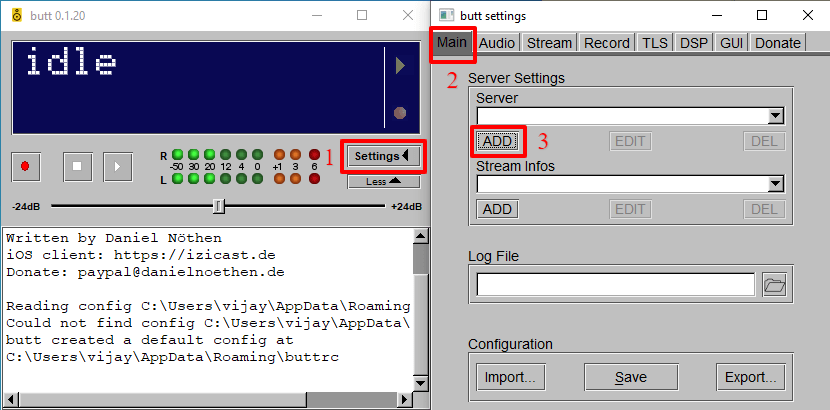830x410 pixels.
Task: Click the stop square button
Action: 78,166
